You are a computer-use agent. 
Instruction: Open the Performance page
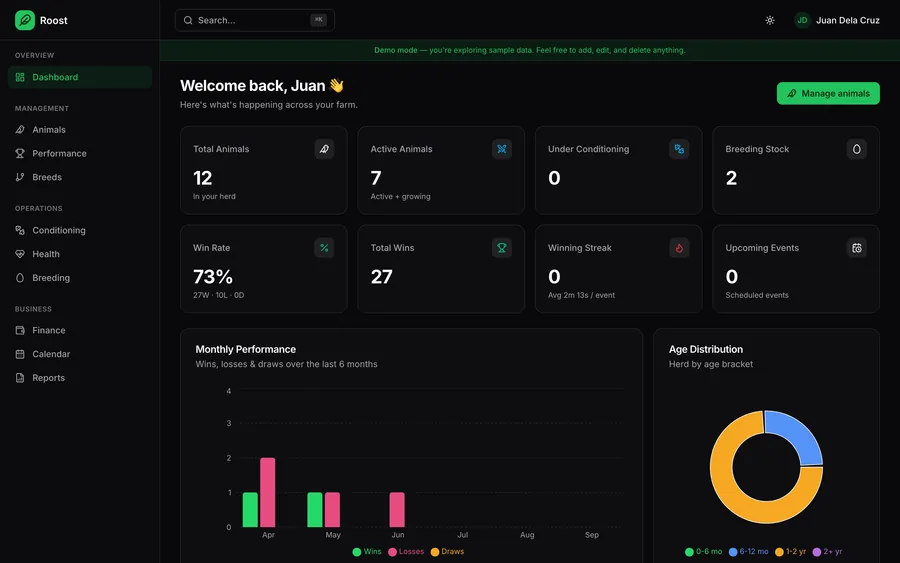80,153
